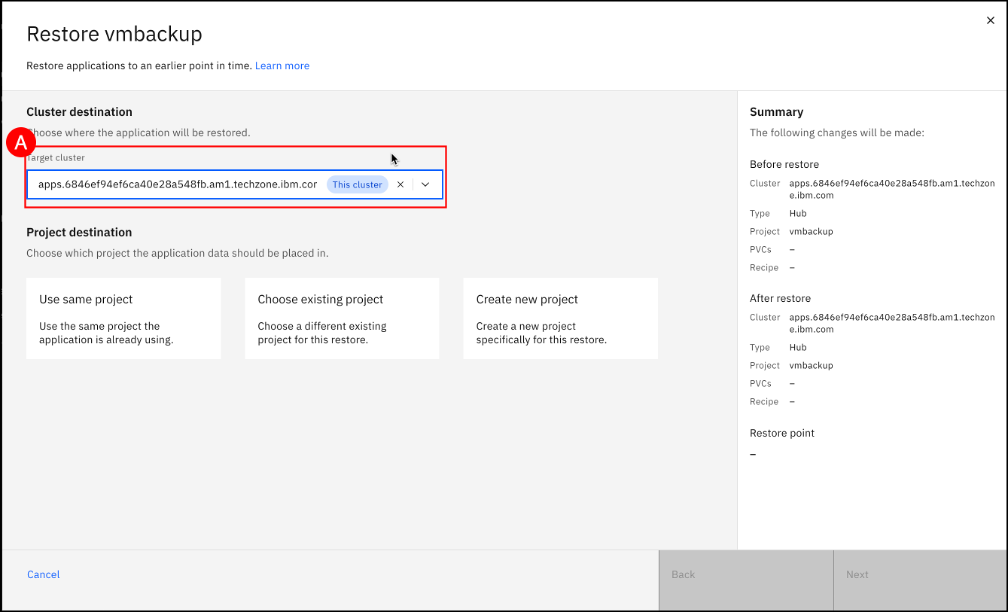This screenshot has height=612, width=1008.
Task: Select the 'Use same project' tile
Action: 123,318
